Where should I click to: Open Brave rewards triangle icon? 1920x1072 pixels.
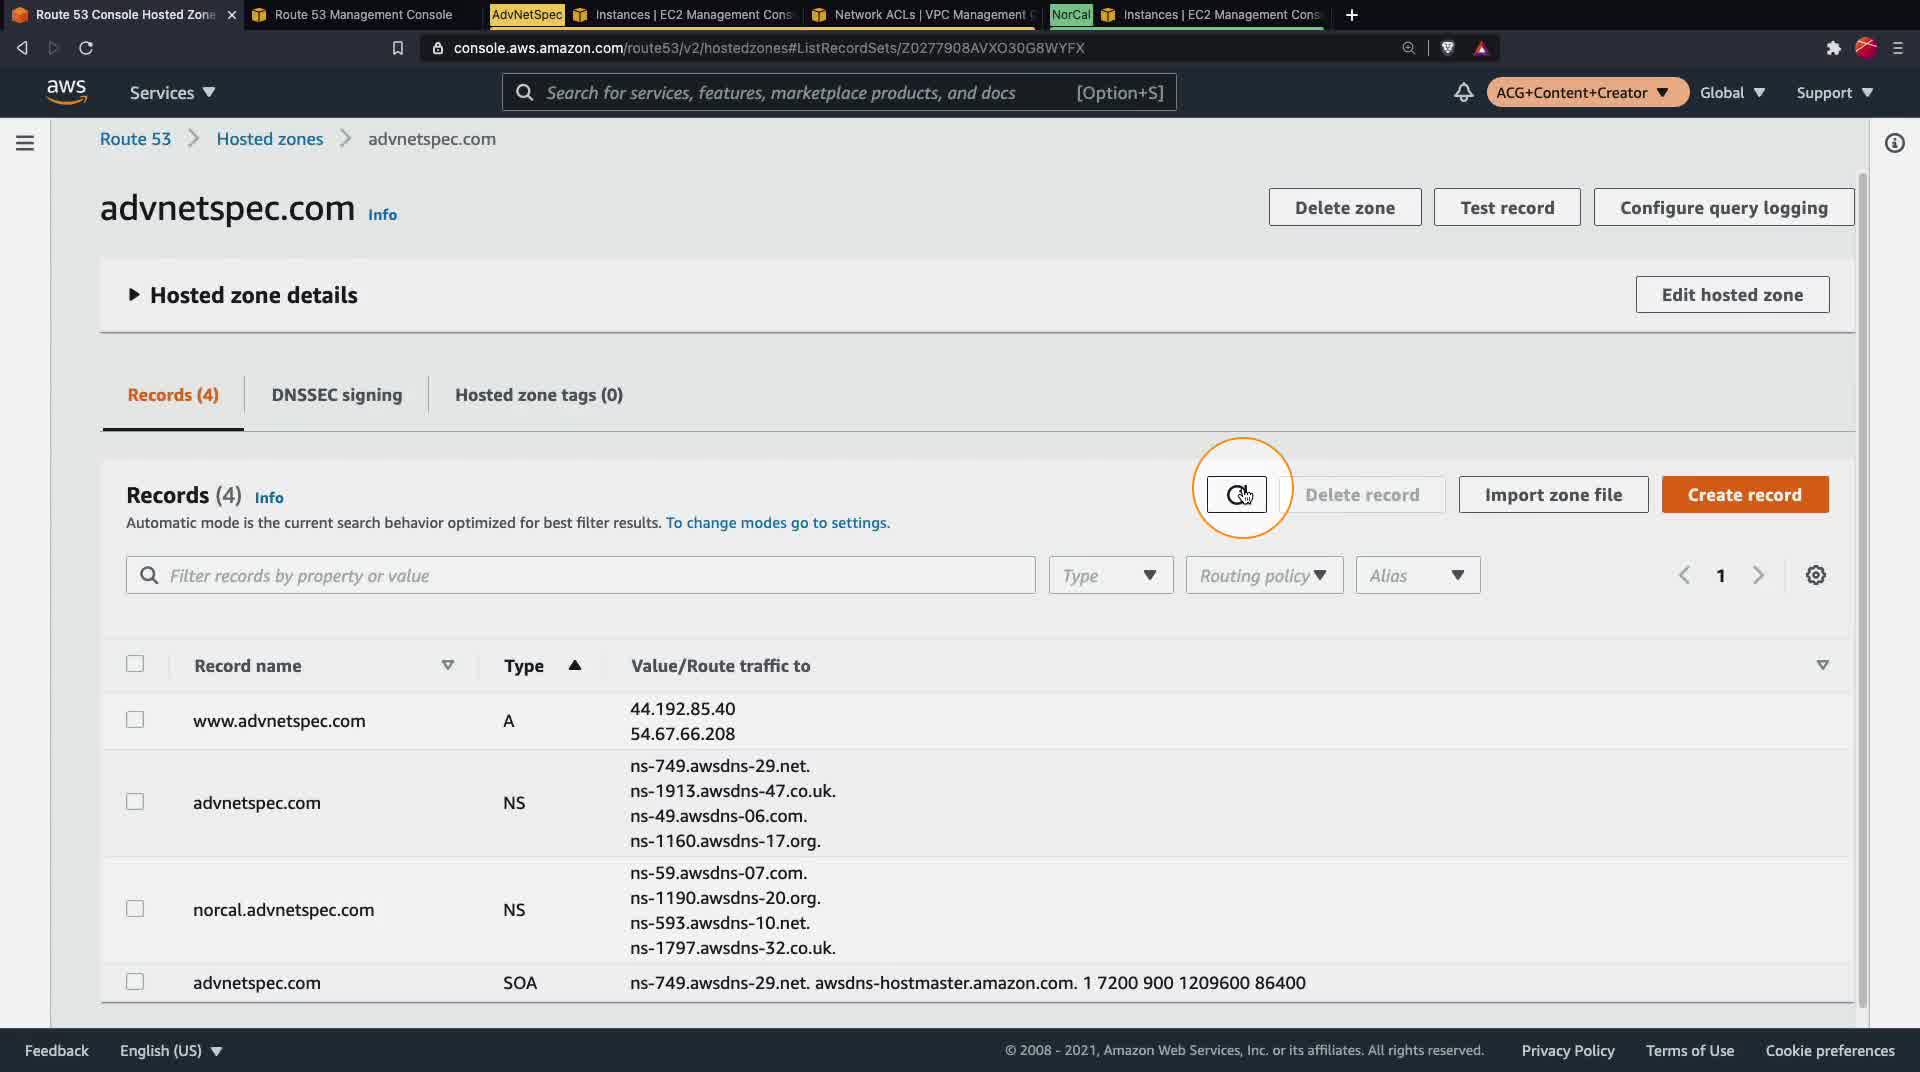[x=1481, y=48]
